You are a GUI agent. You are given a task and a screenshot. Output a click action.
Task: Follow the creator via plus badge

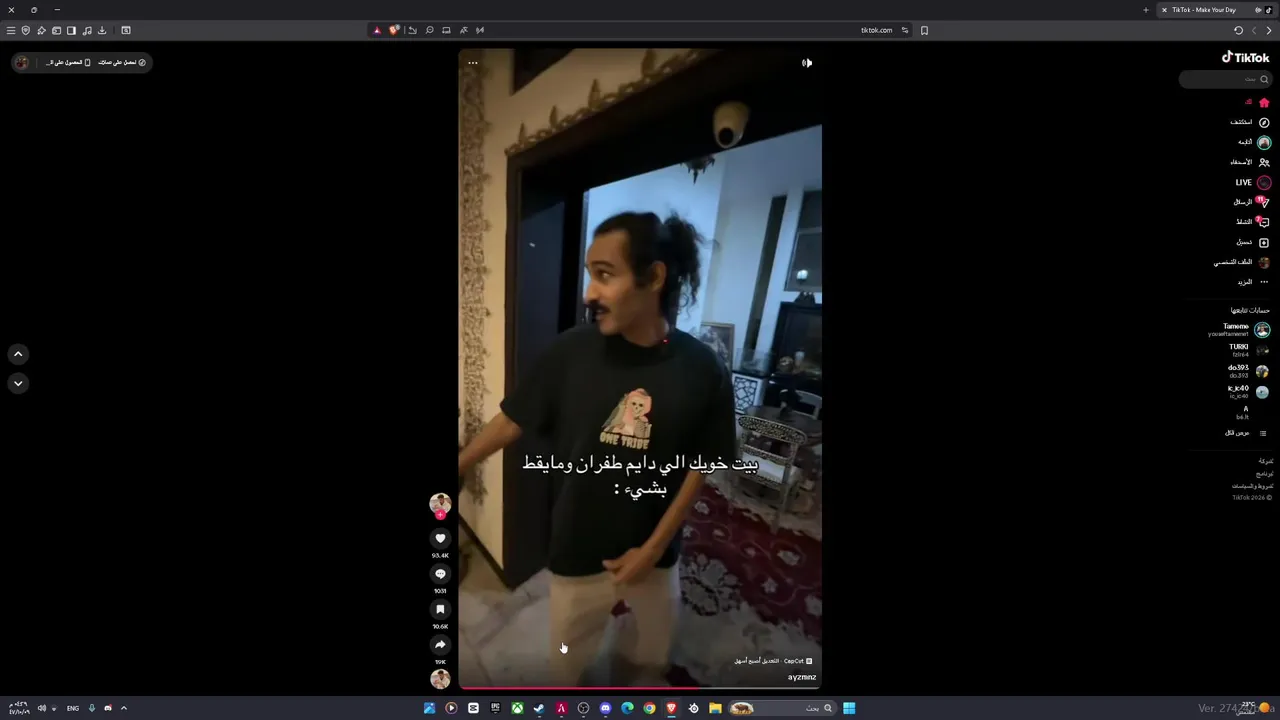(x=440, y=515)
